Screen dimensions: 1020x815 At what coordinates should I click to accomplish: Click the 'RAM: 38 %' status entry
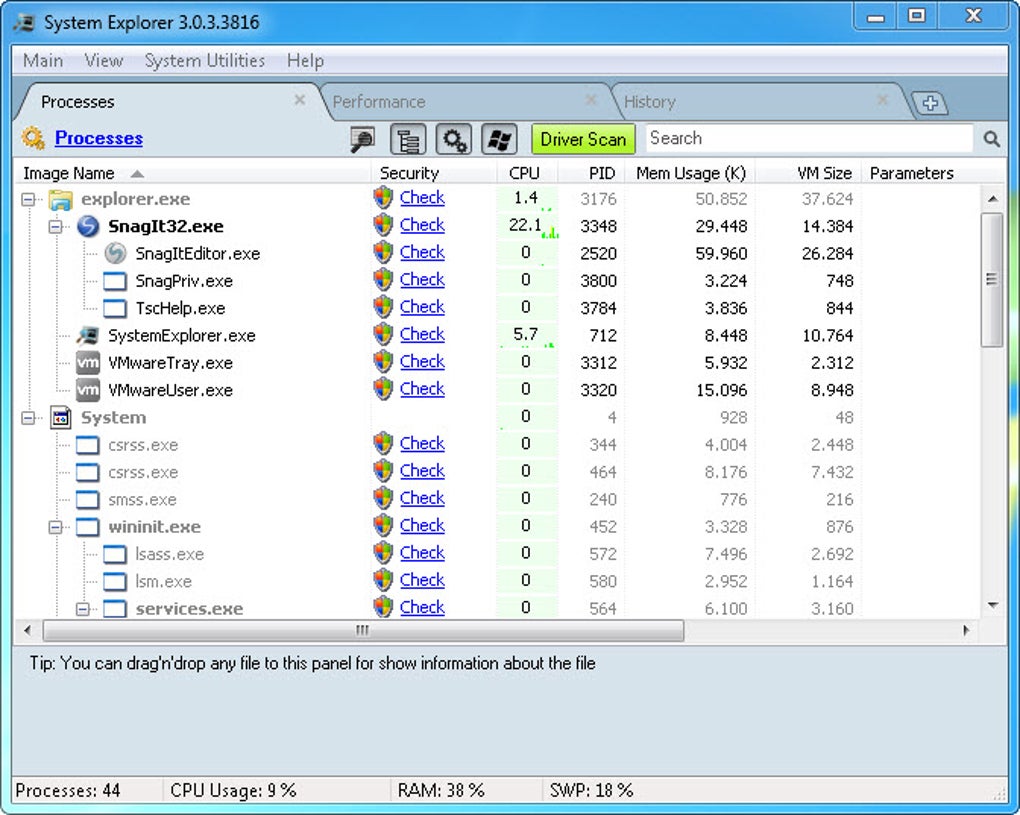(x=441, y=790)
